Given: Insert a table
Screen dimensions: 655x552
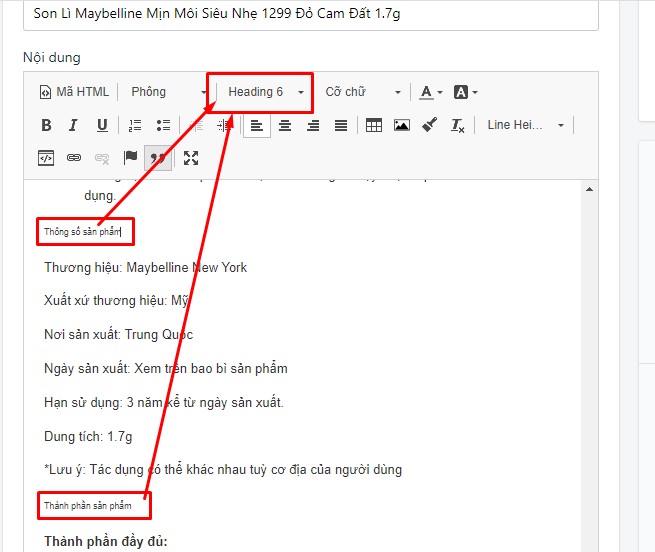Looking at the screenshot, I should [x=373, y=125].
